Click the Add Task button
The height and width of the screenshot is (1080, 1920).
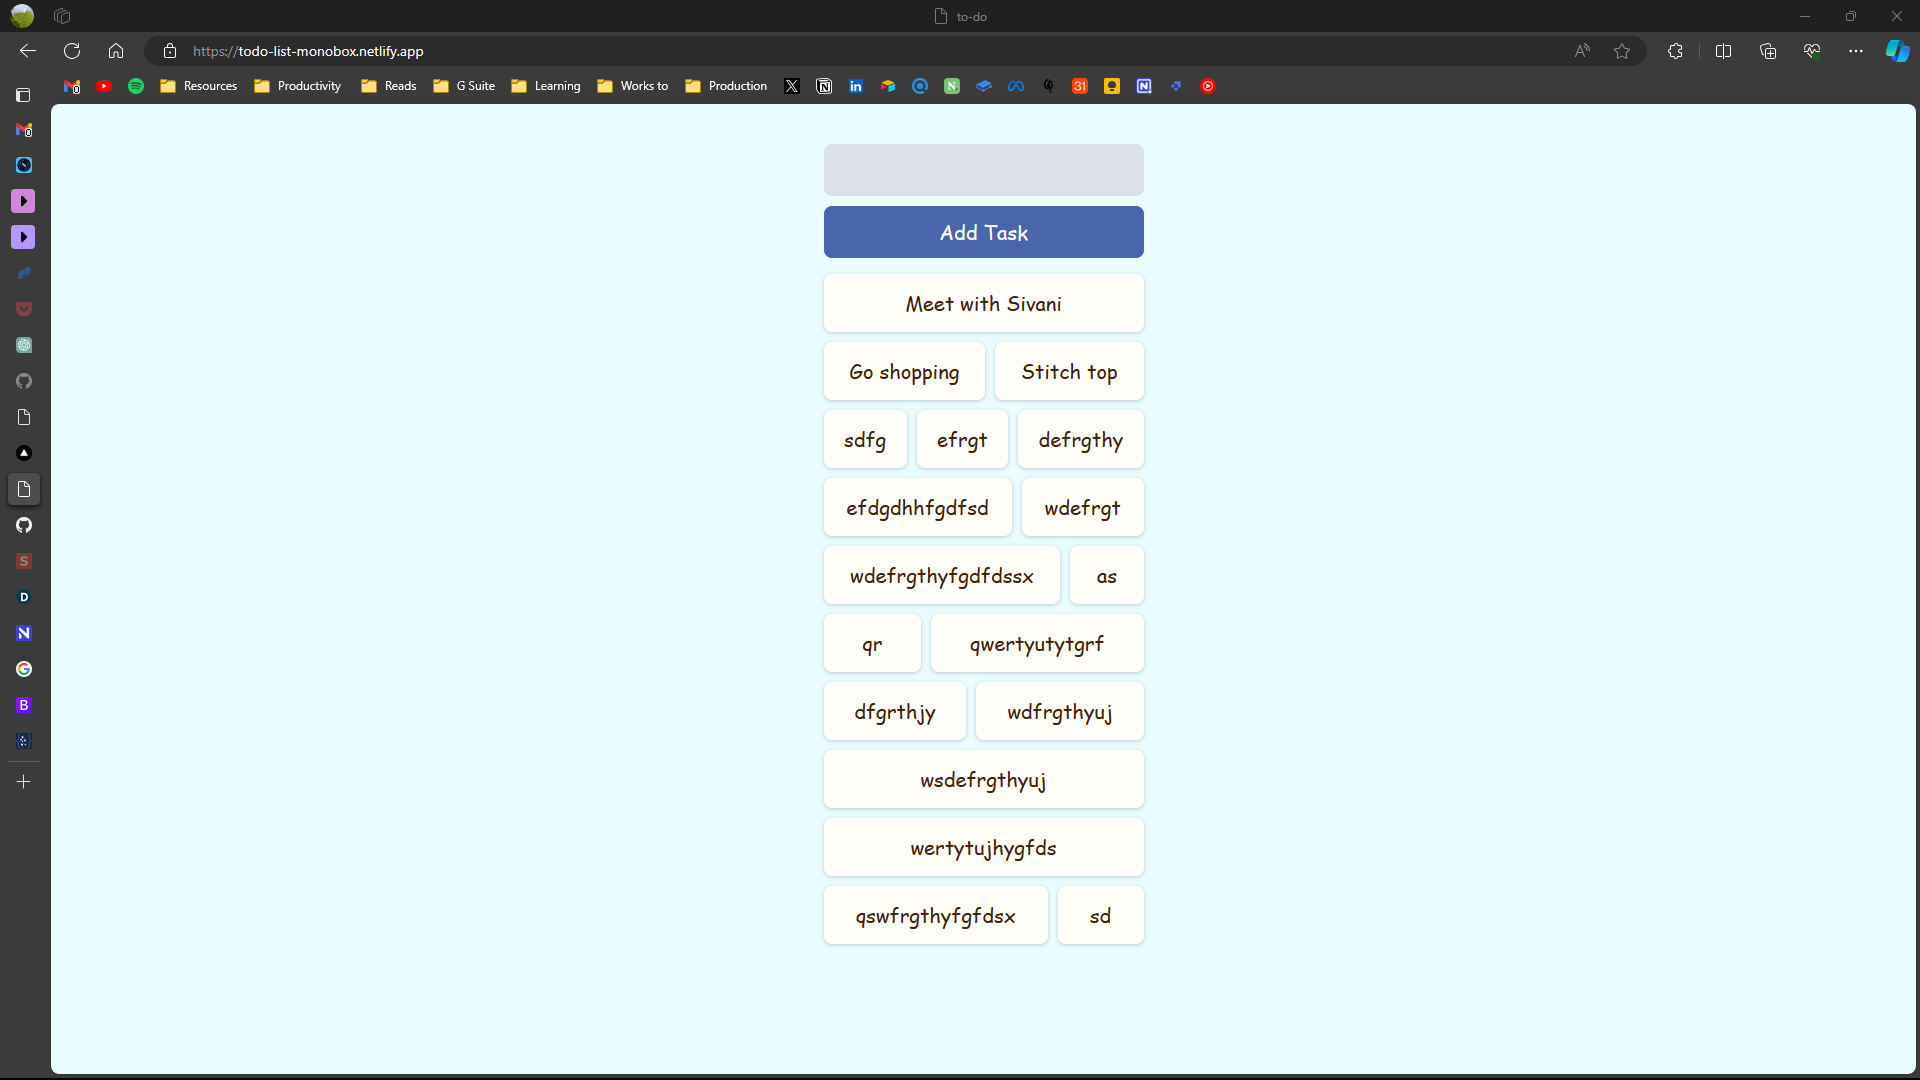point(983,232)
